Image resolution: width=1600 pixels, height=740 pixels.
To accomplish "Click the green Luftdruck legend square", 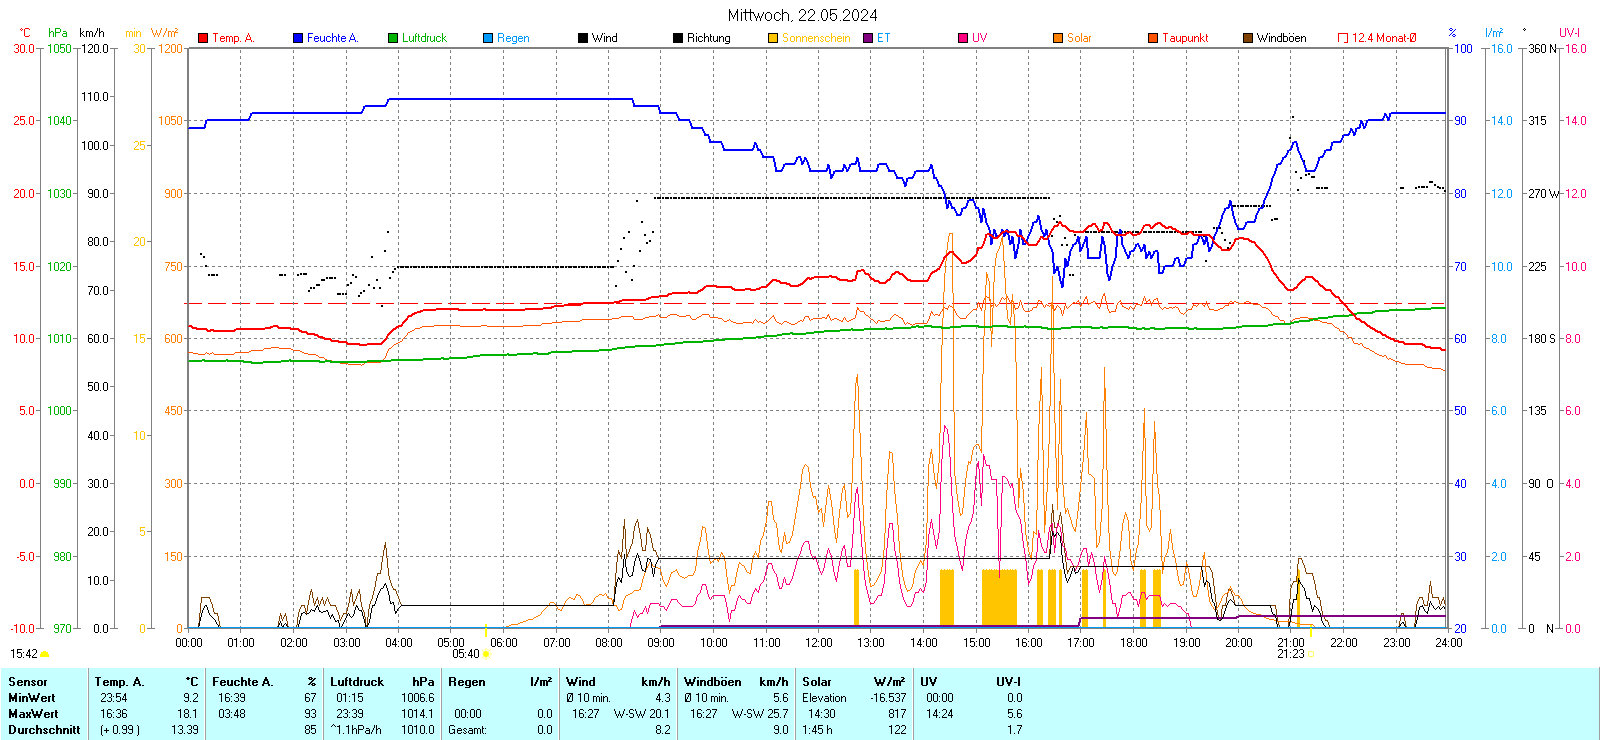I will pyautogui.click(x=393, y=38).
